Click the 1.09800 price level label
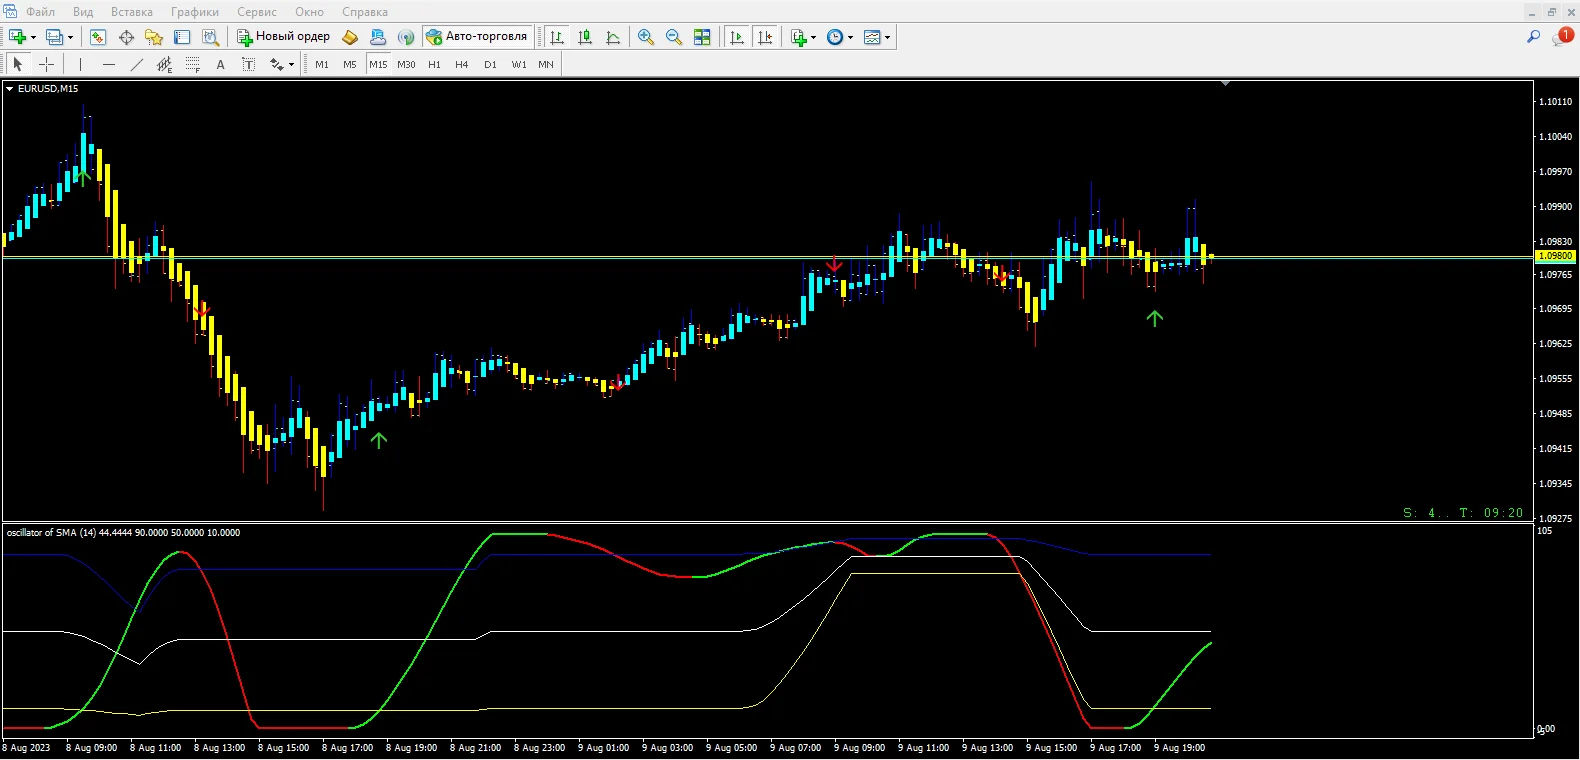Viewport: 1580px width, 760px height. (1555, 256)
